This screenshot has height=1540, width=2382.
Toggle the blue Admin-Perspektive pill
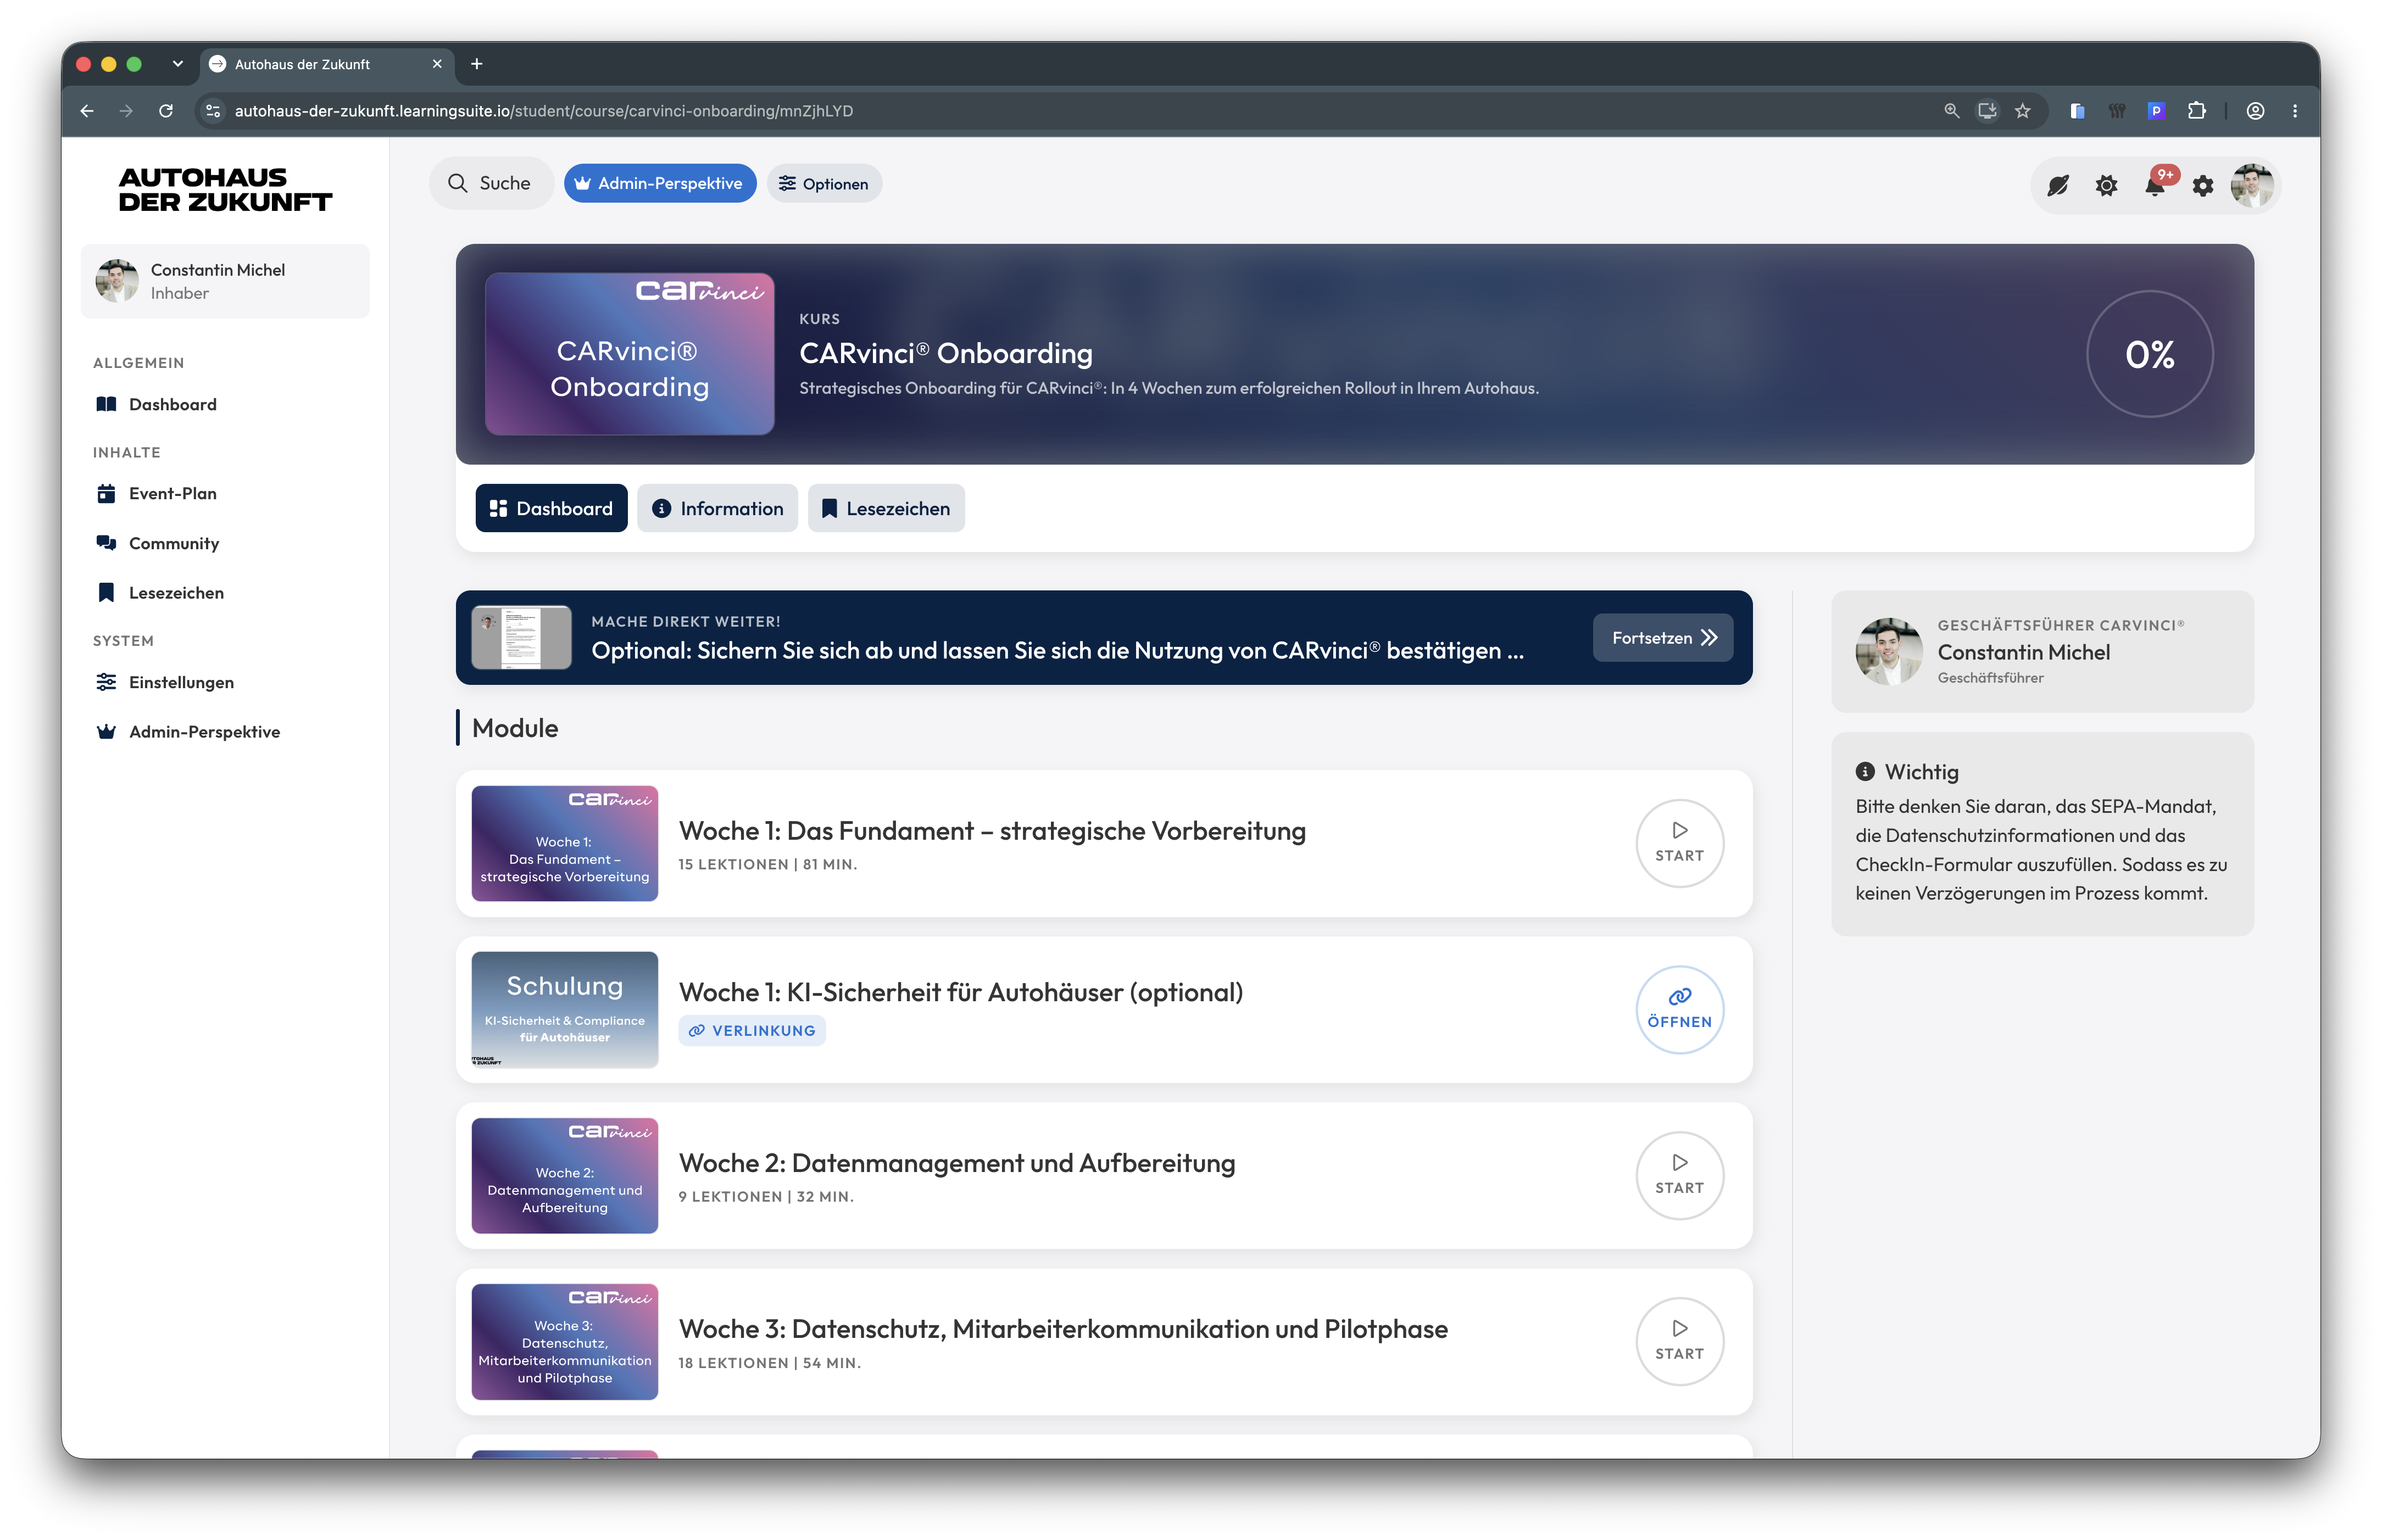pos(659,183)
